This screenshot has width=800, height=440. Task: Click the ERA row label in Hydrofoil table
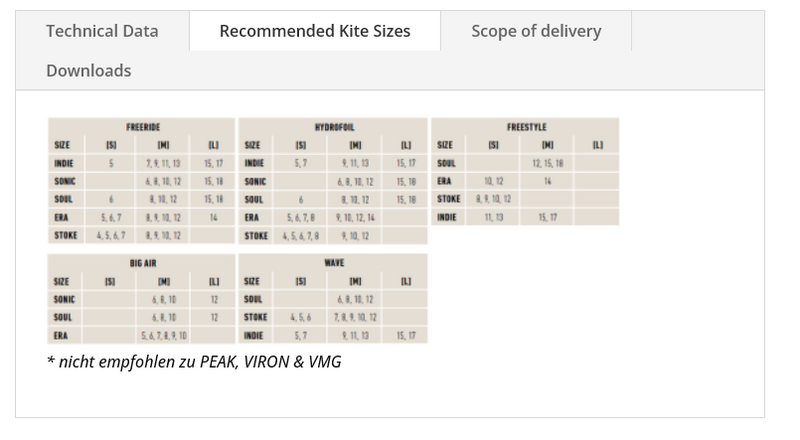(x=252, y=217)
